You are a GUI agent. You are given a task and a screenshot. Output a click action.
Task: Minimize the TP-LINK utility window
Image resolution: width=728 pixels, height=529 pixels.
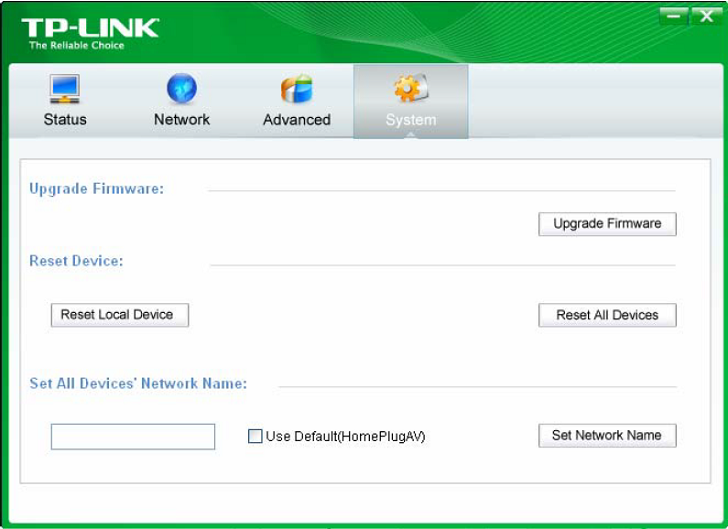675,16
